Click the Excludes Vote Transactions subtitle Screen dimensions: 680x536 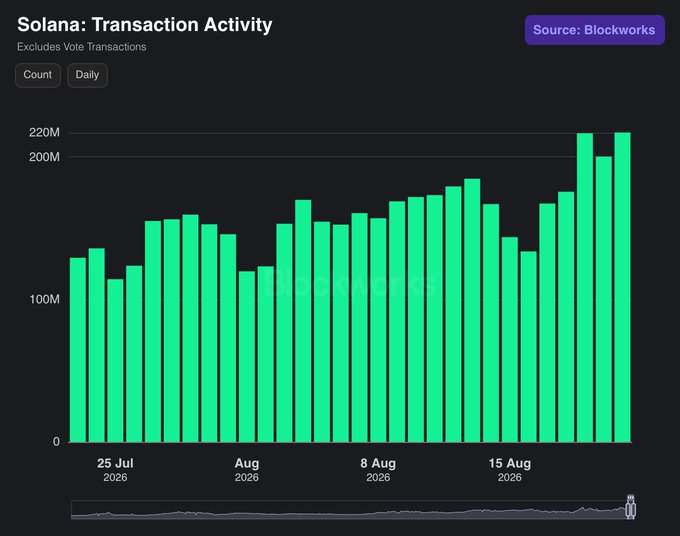click(82, 47)
